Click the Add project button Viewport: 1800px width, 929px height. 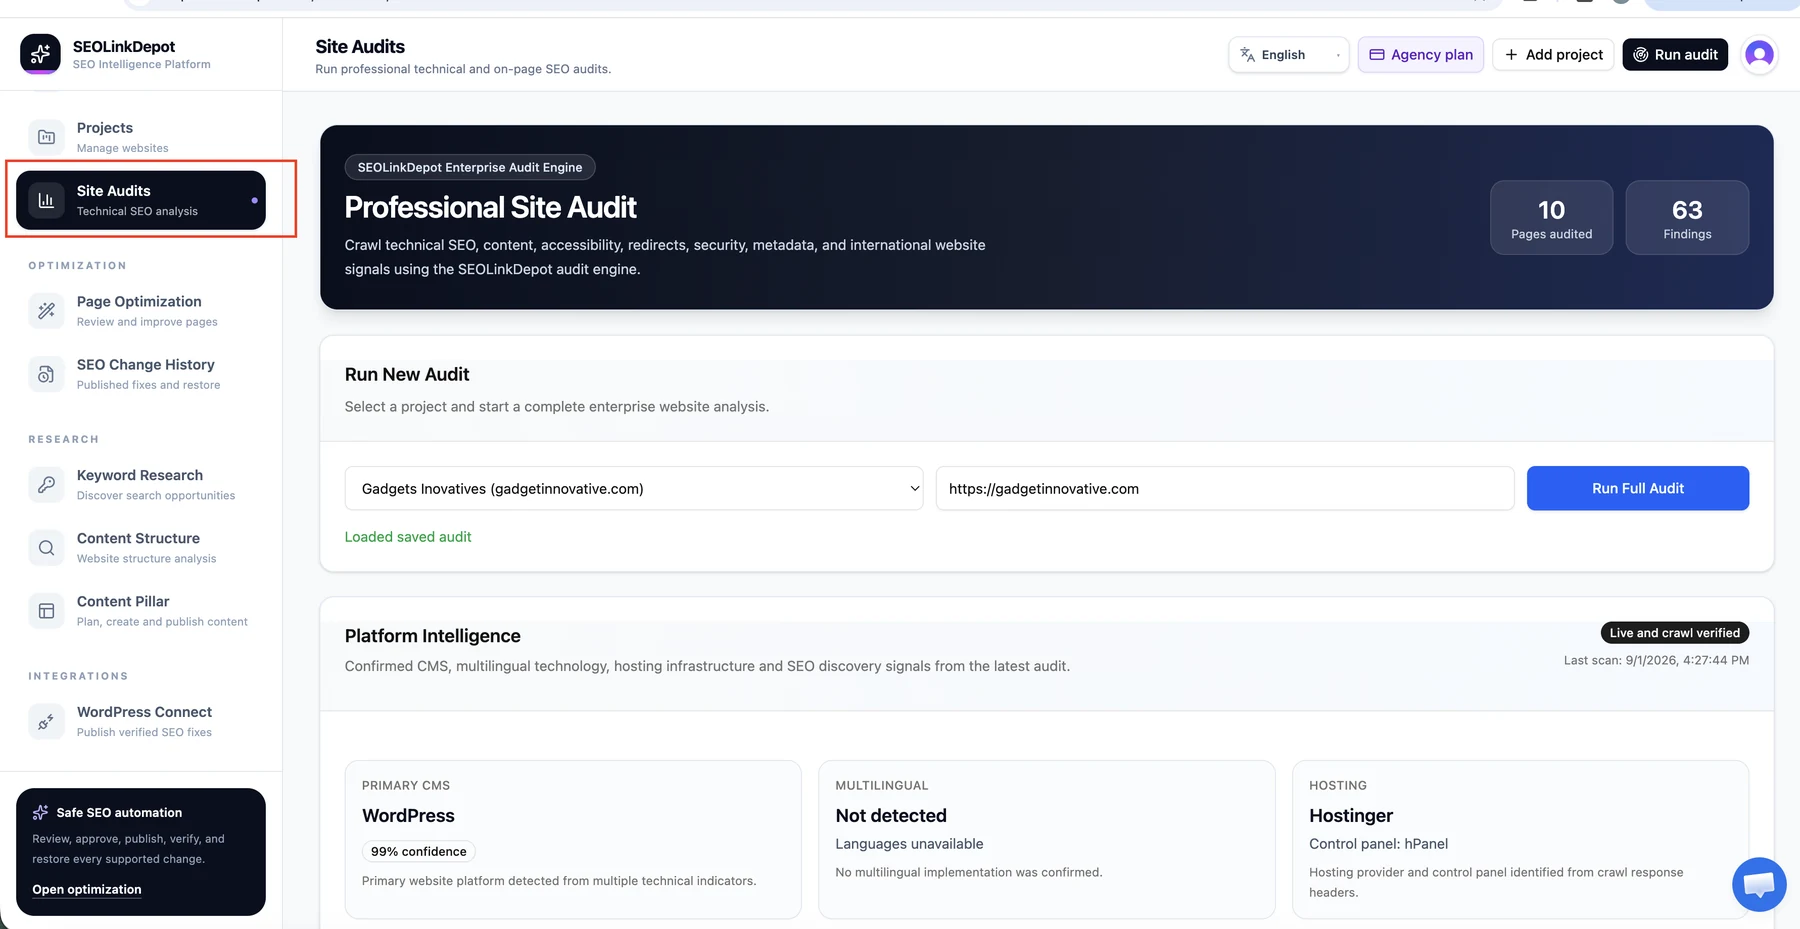[1553, 55]
